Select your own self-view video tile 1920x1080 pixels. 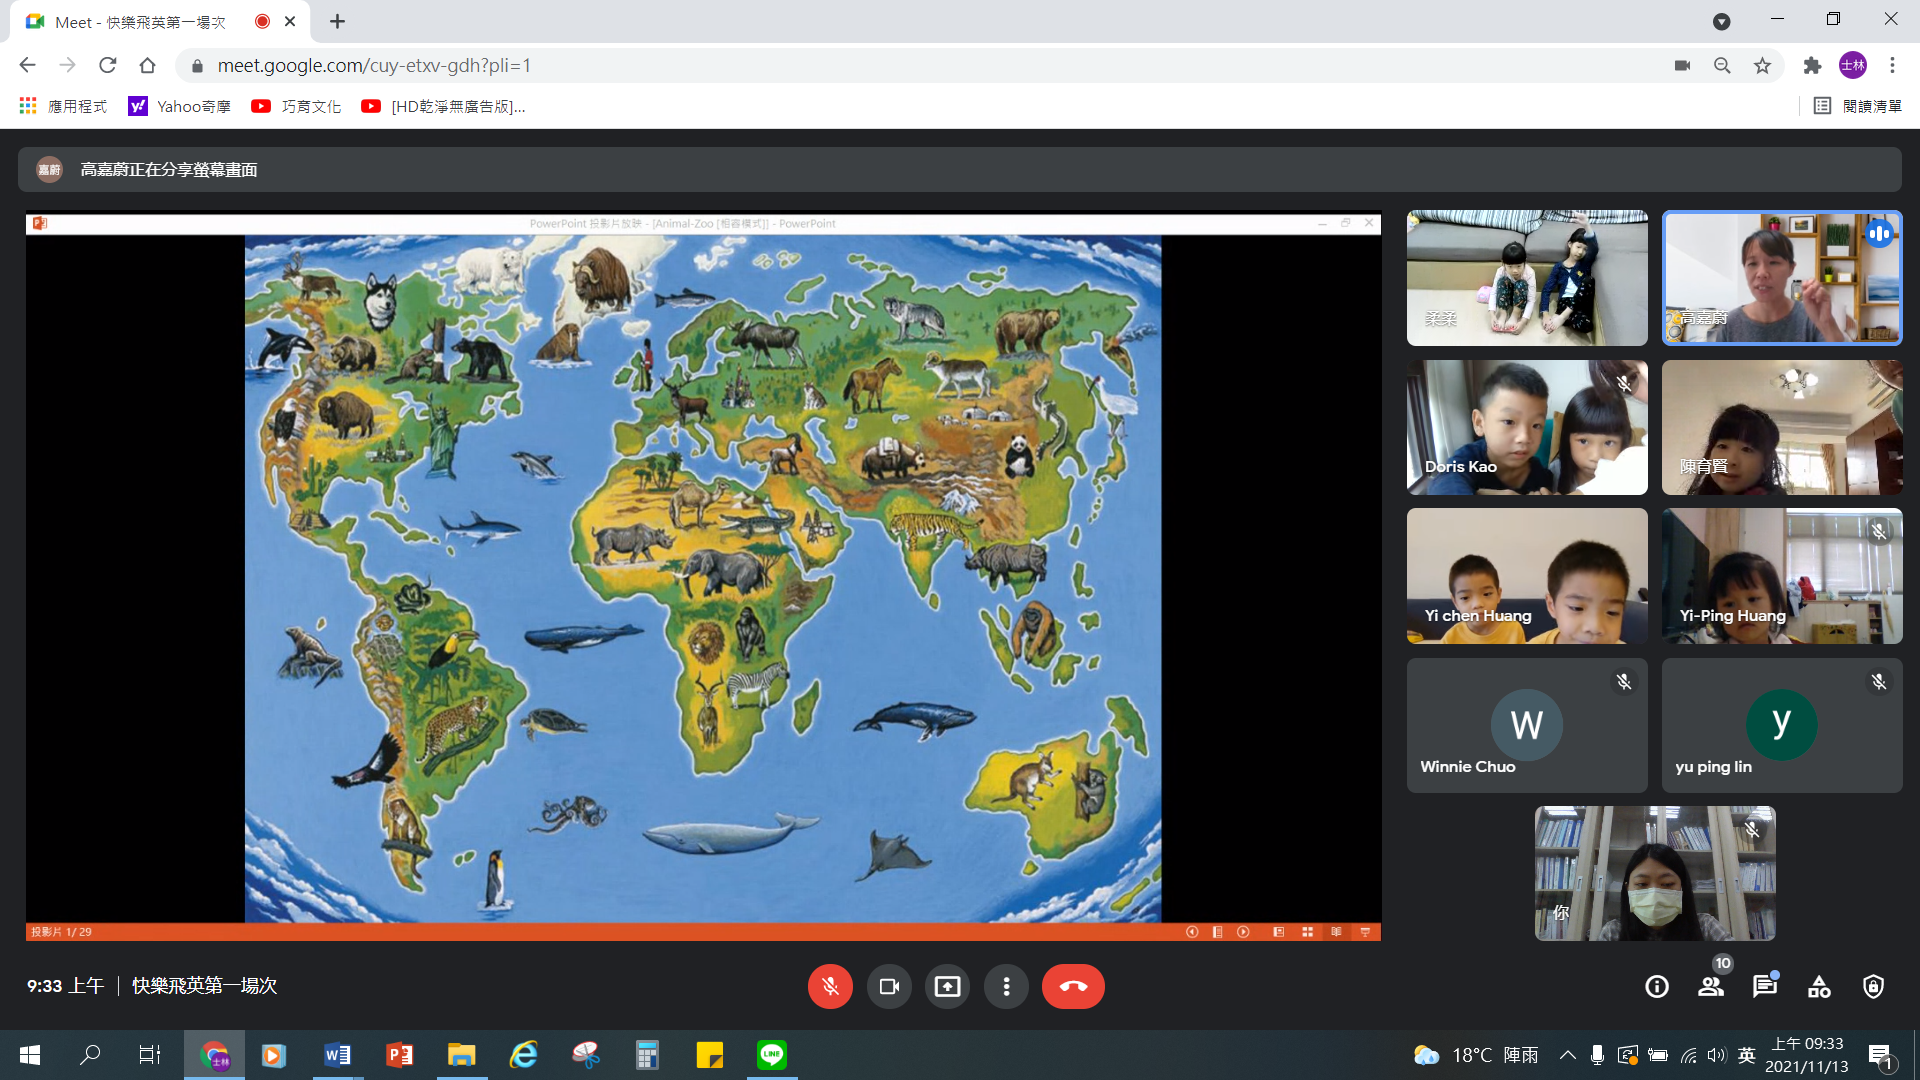pos(1655,873)
